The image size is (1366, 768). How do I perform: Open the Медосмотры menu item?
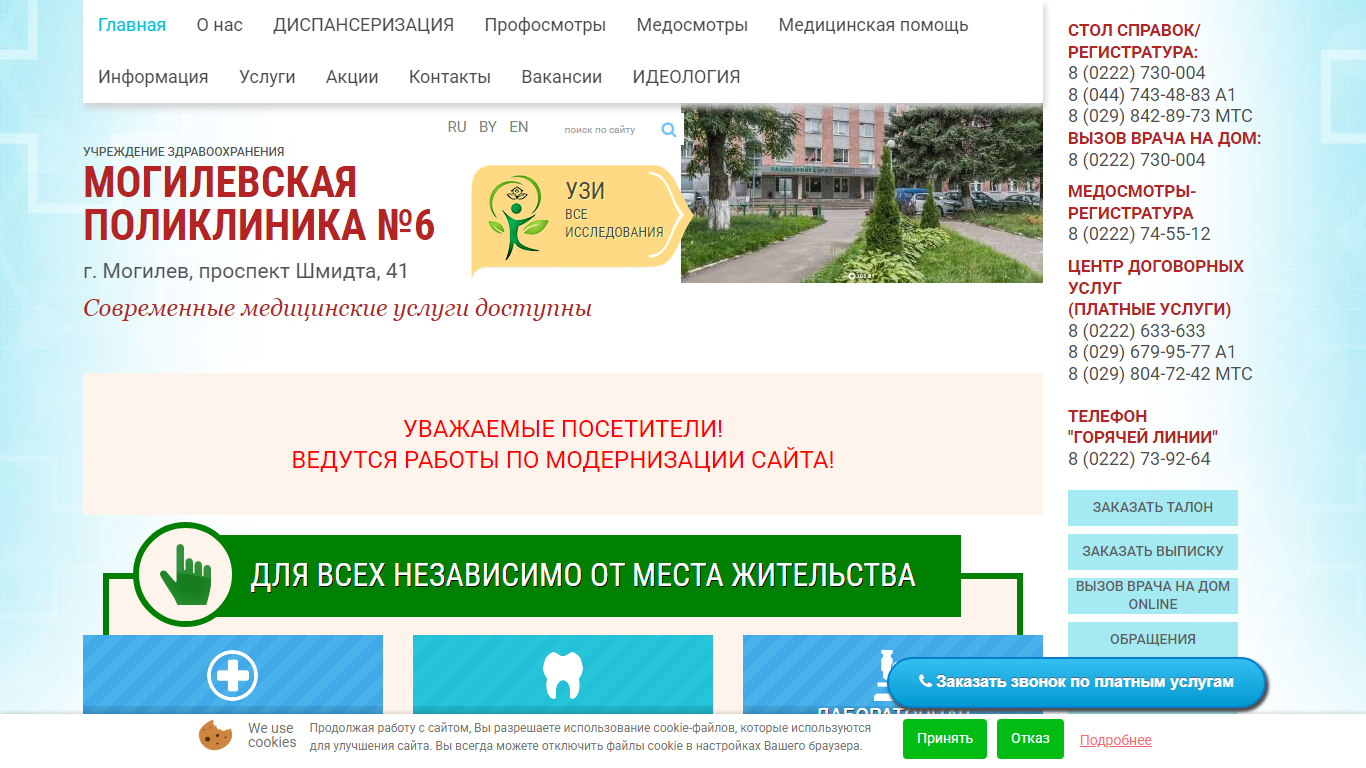(x=692, y=25)
